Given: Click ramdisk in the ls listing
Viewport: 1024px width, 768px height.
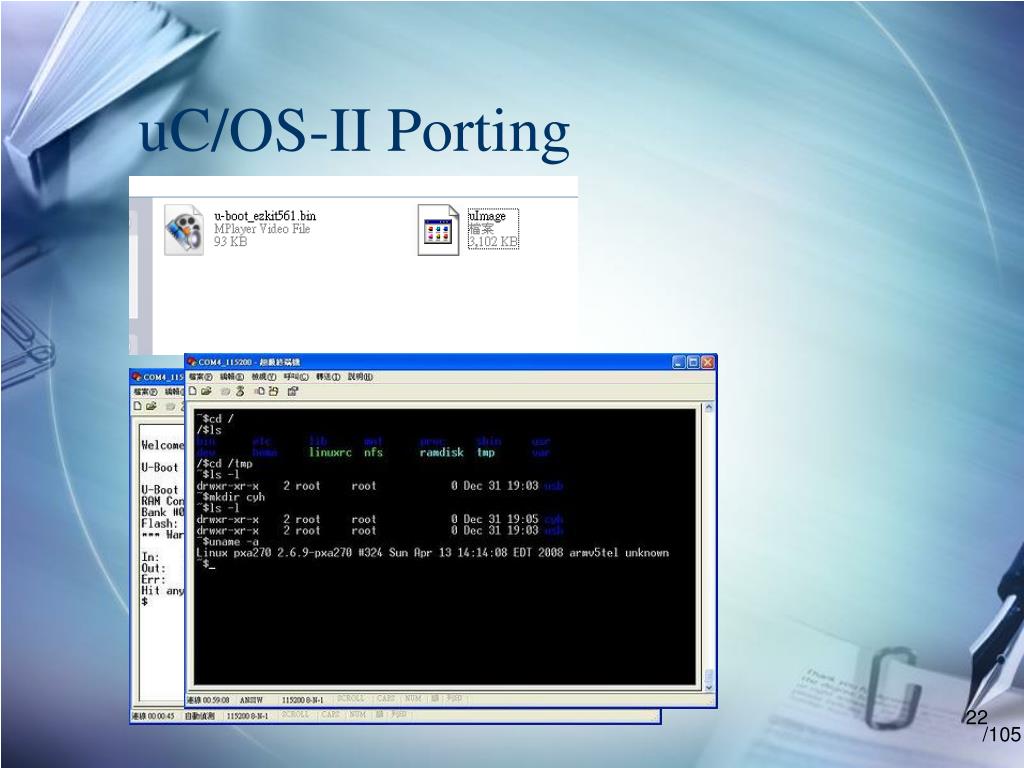Looking at the screenshot, I should coord(441,453).
